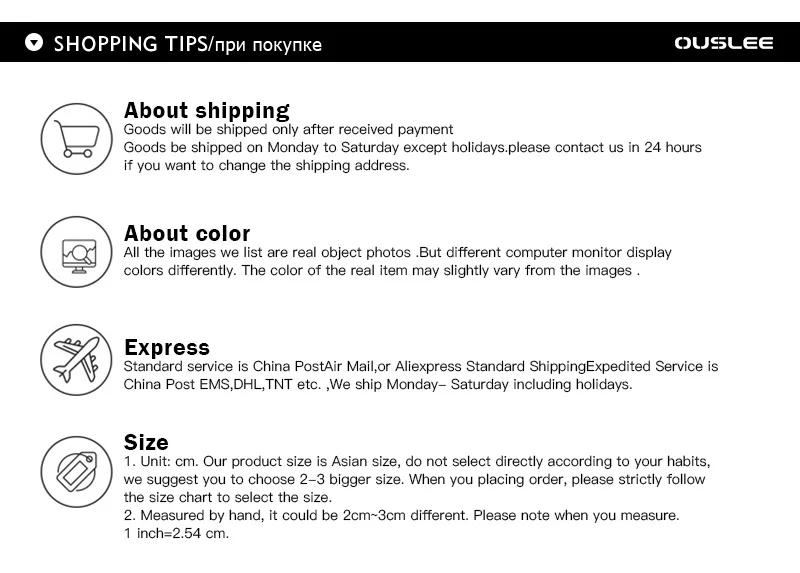Click the Express heading
Image resolution: width=800 pixels, height=573 pixels.
[167, 347]
